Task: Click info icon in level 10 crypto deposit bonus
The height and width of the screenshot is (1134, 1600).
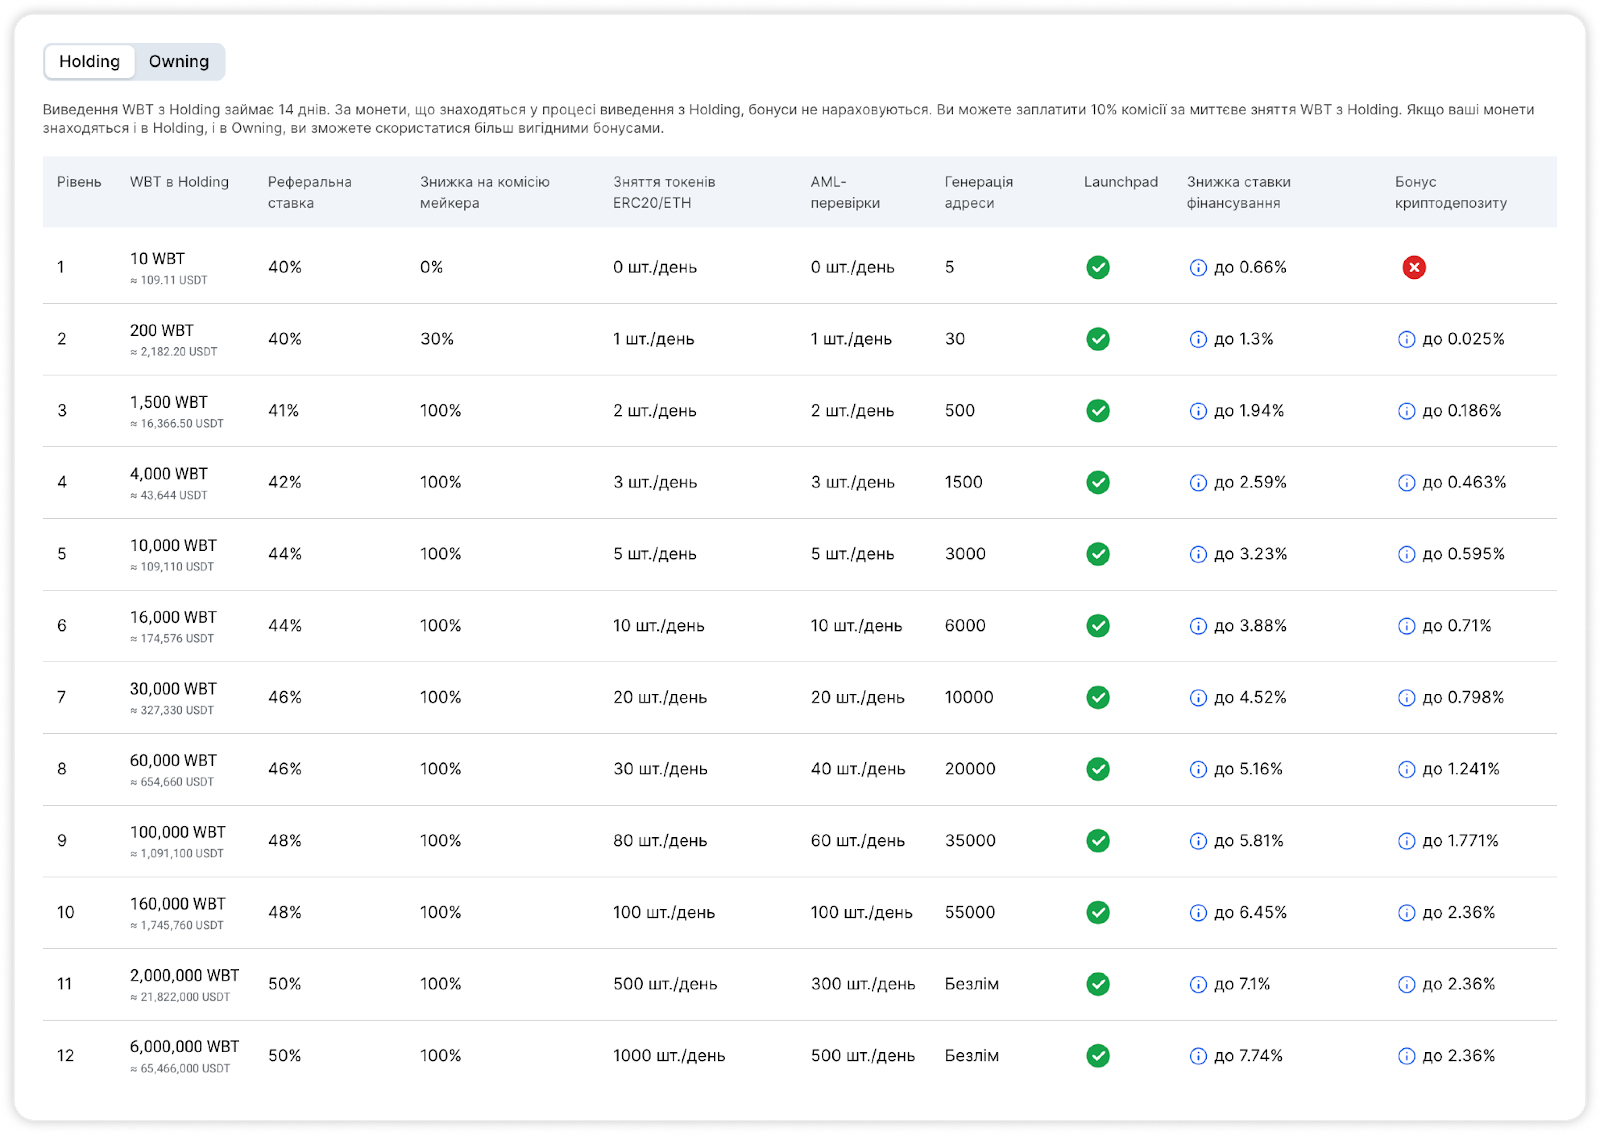Action: pyautogui.click(x=1406, y=913)
